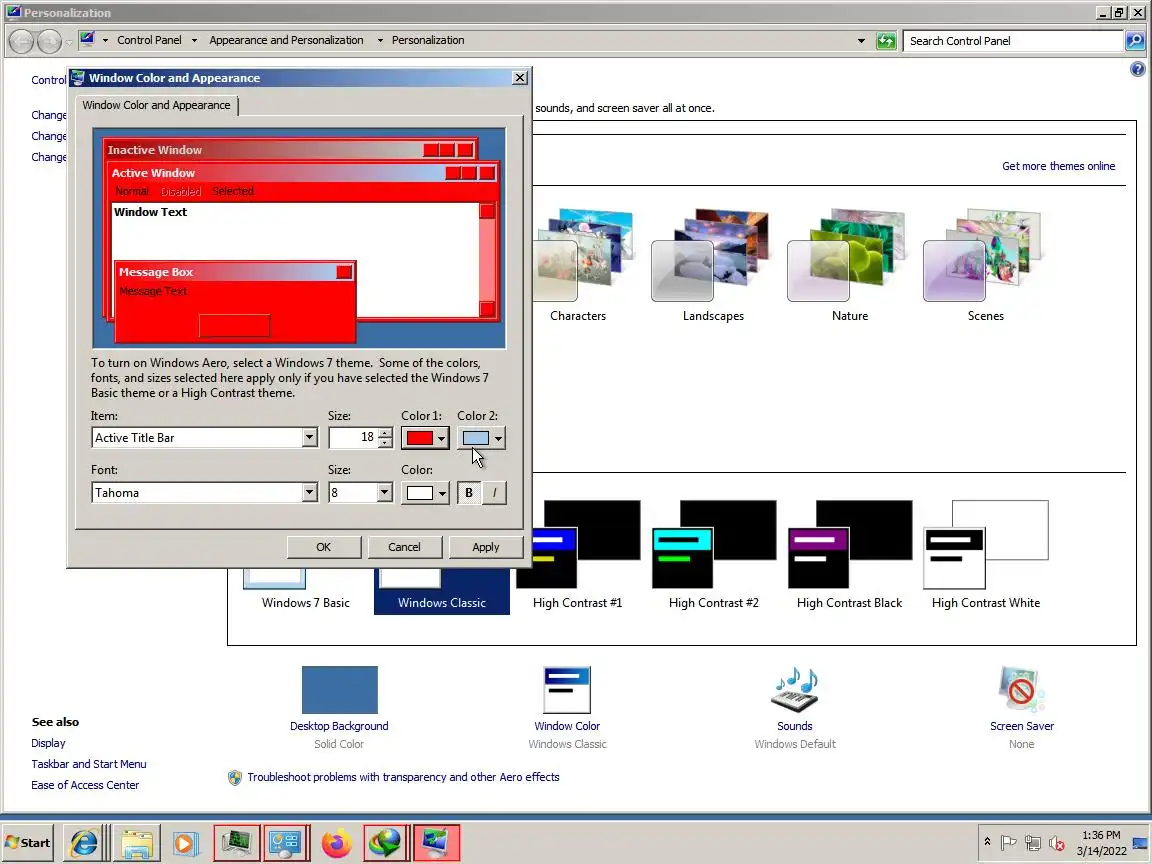The image size is (1152, 864).
Task: Launch Windows Media Player from taskbar
Action: click(185, 843)
